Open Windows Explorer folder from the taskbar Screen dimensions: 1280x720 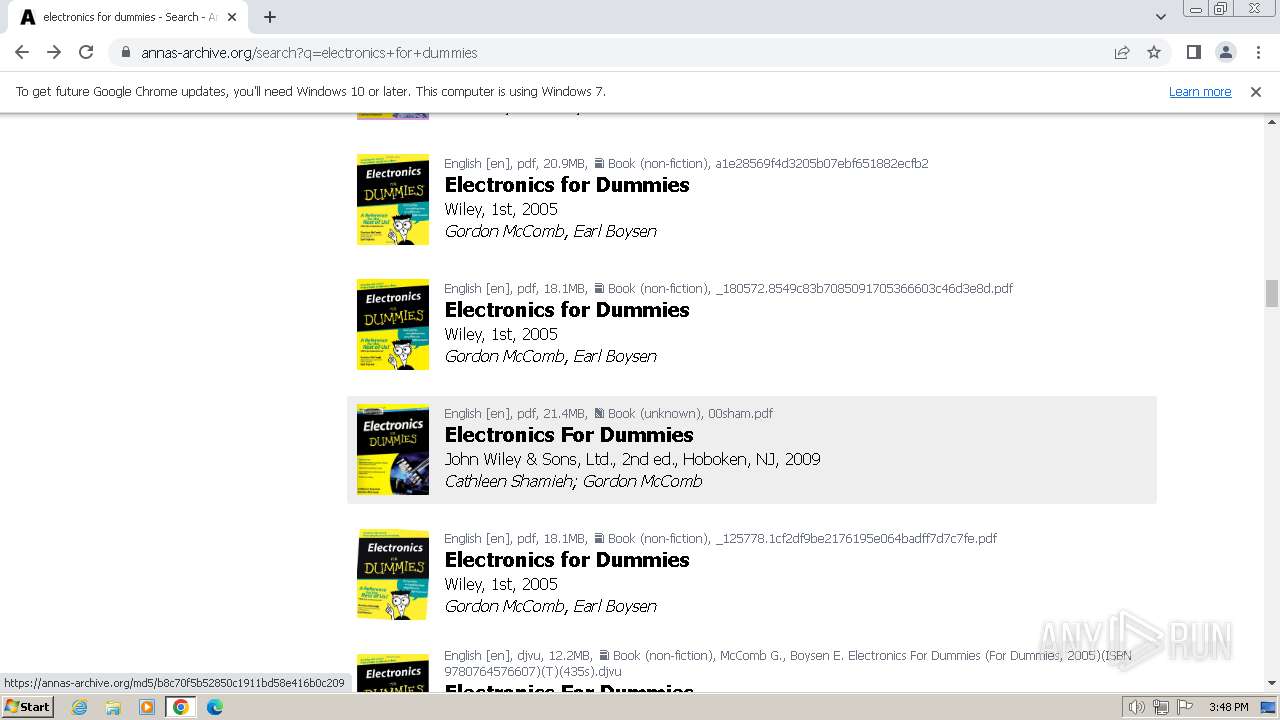pos(113,707)
